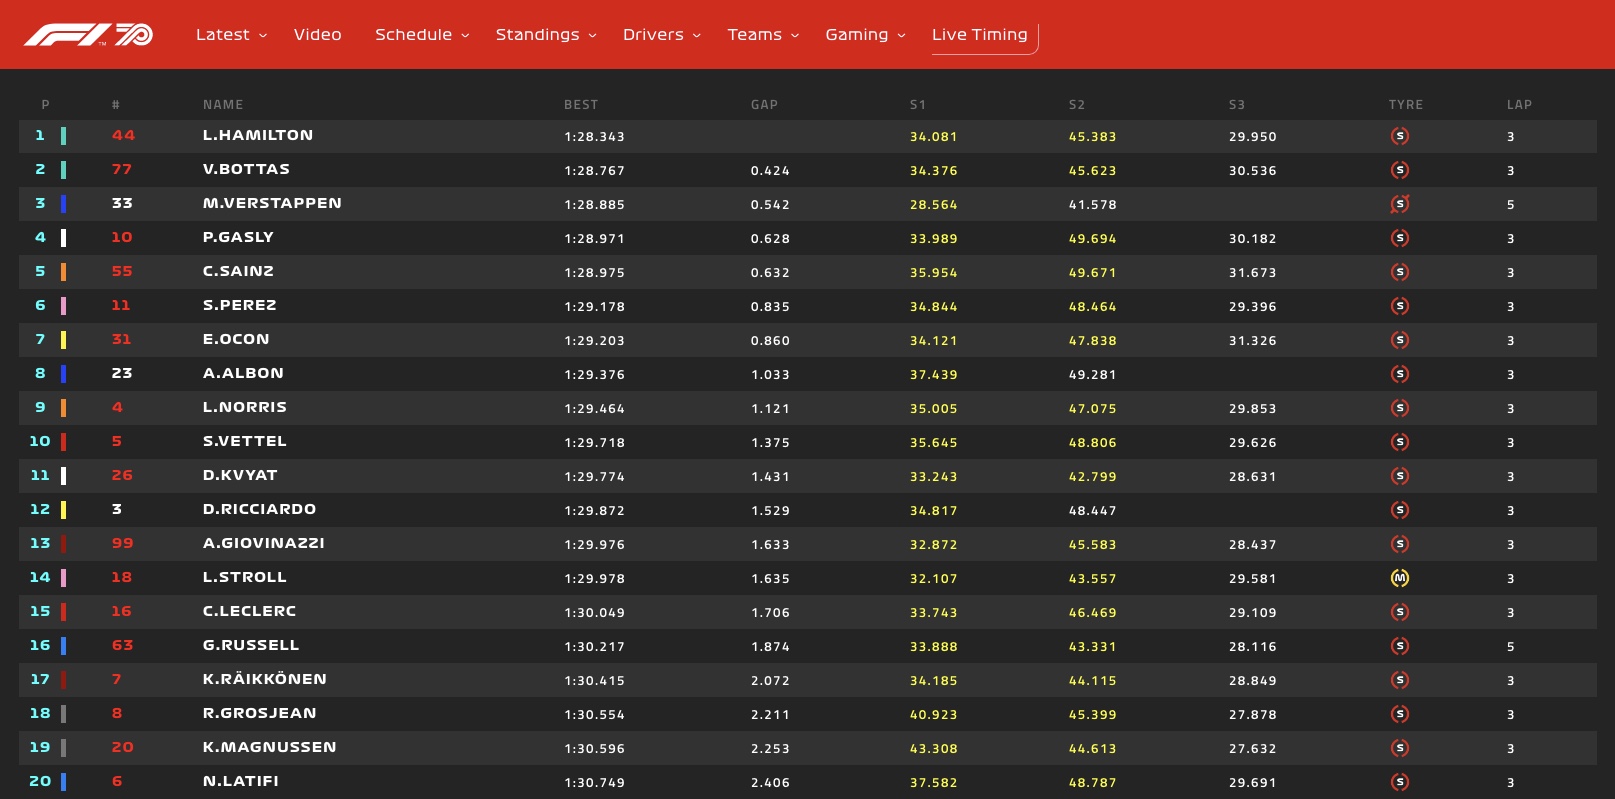
Task: Click Albon's soft tyre icon
Action: [1400, 374]
